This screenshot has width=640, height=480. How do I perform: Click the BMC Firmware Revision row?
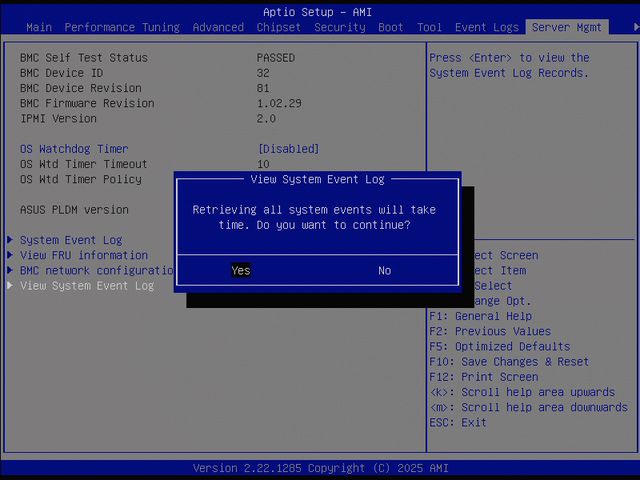(x=87, y=103)
